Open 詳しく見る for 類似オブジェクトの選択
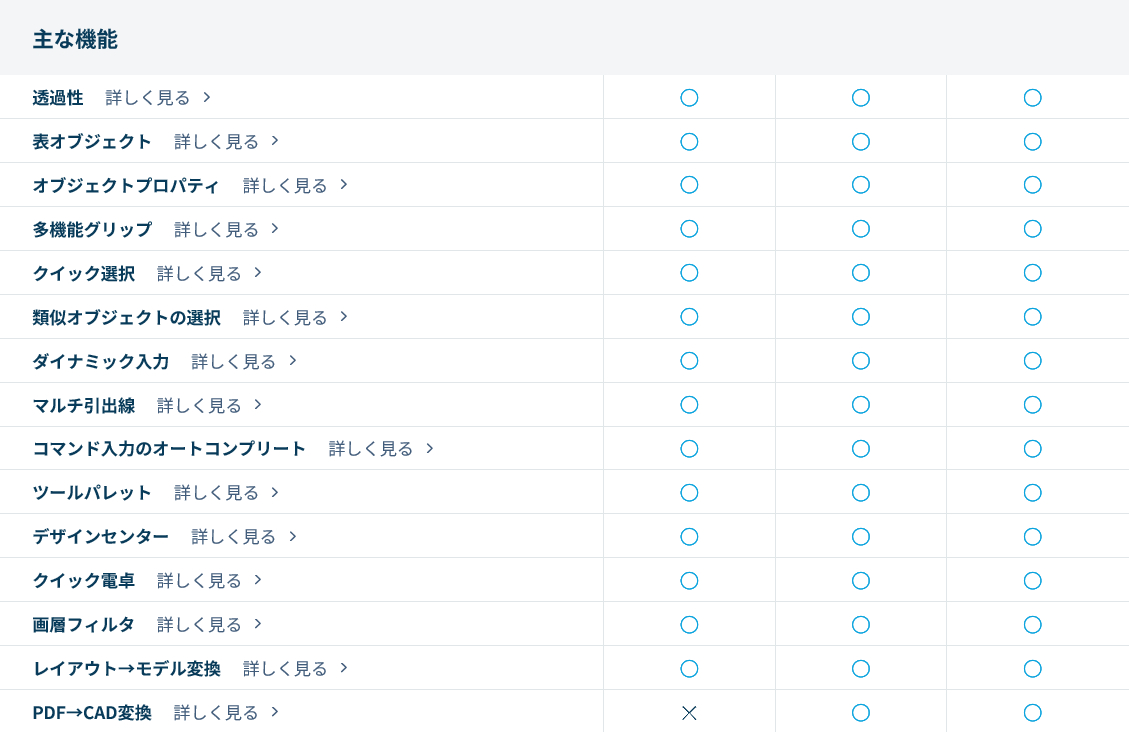The width and height of the screenshot is (1129, 732). tap(285, 317)
